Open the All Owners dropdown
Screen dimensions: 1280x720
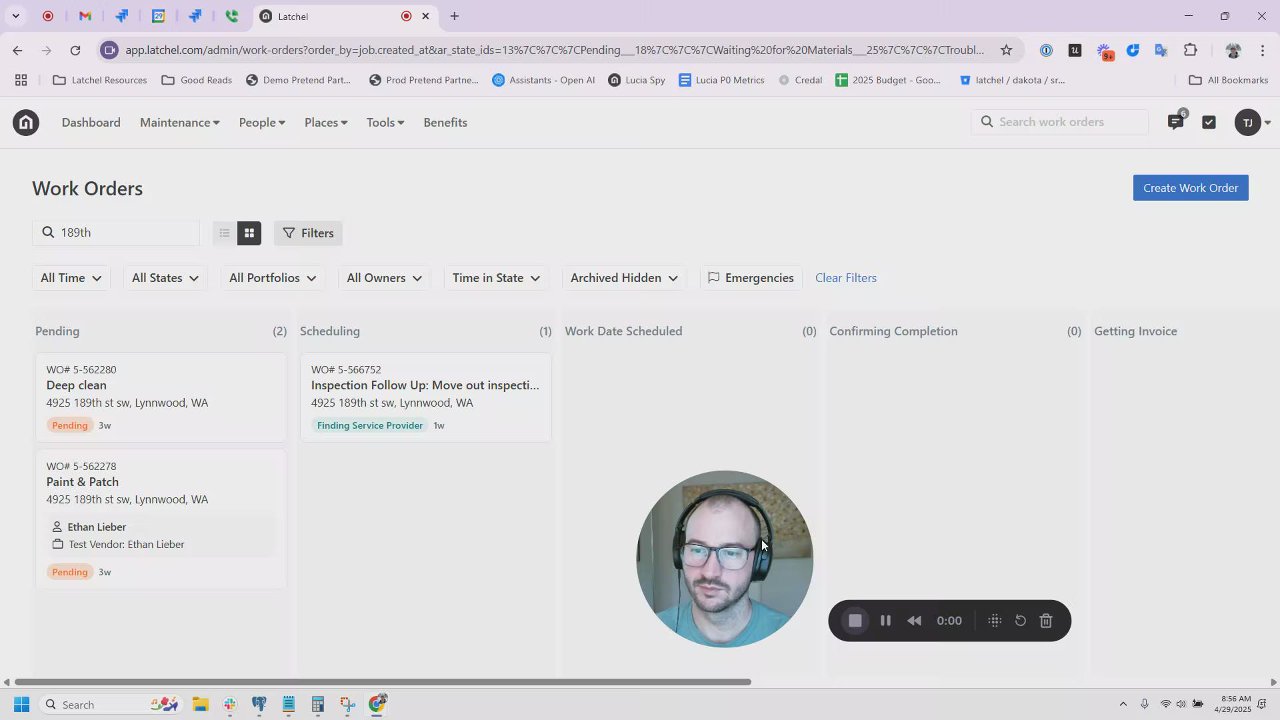point(384,278)
